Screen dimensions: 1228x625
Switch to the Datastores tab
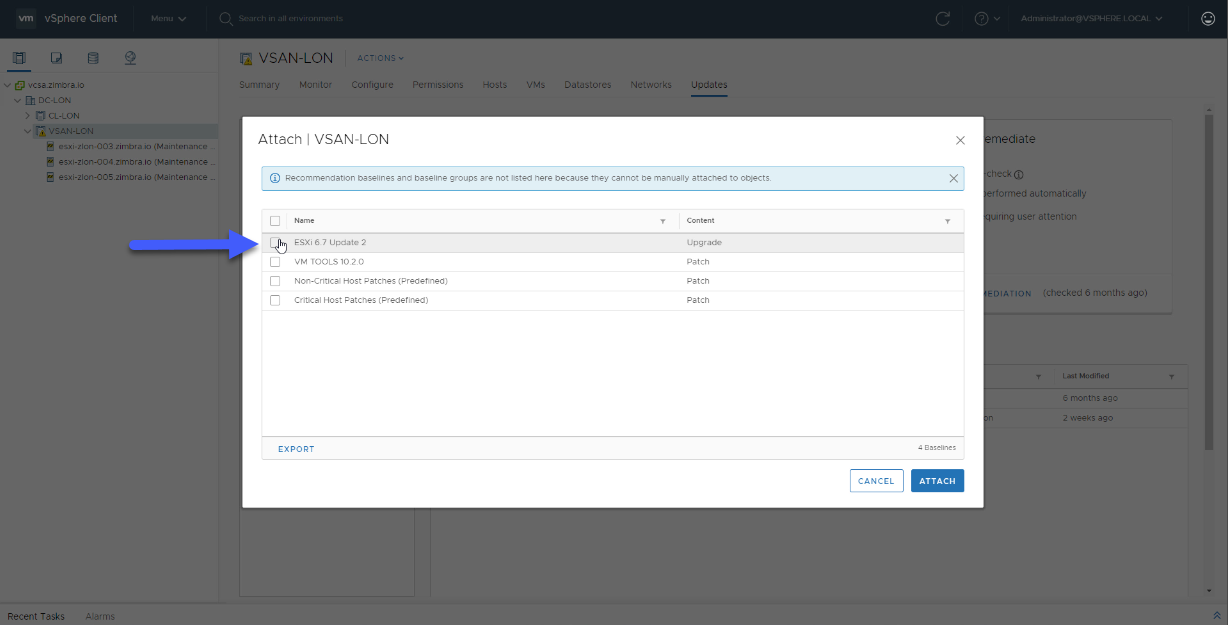coord(588,85)
